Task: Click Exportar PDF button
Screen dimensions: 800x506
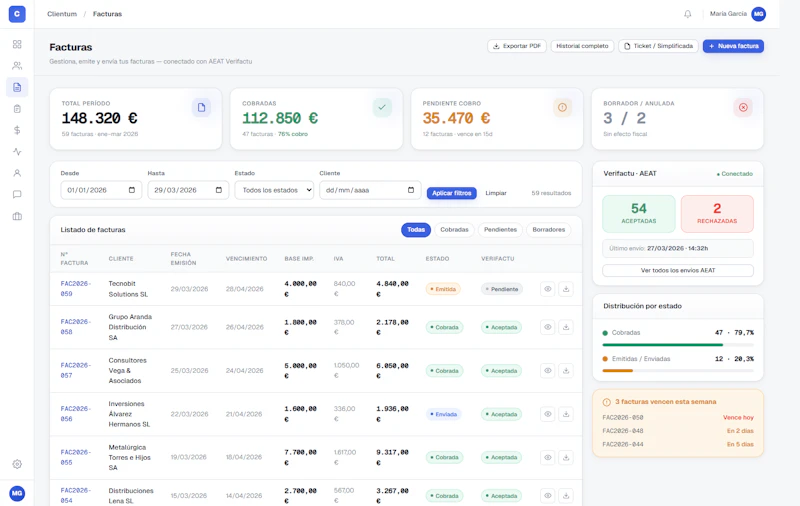Action: point(517,46)
